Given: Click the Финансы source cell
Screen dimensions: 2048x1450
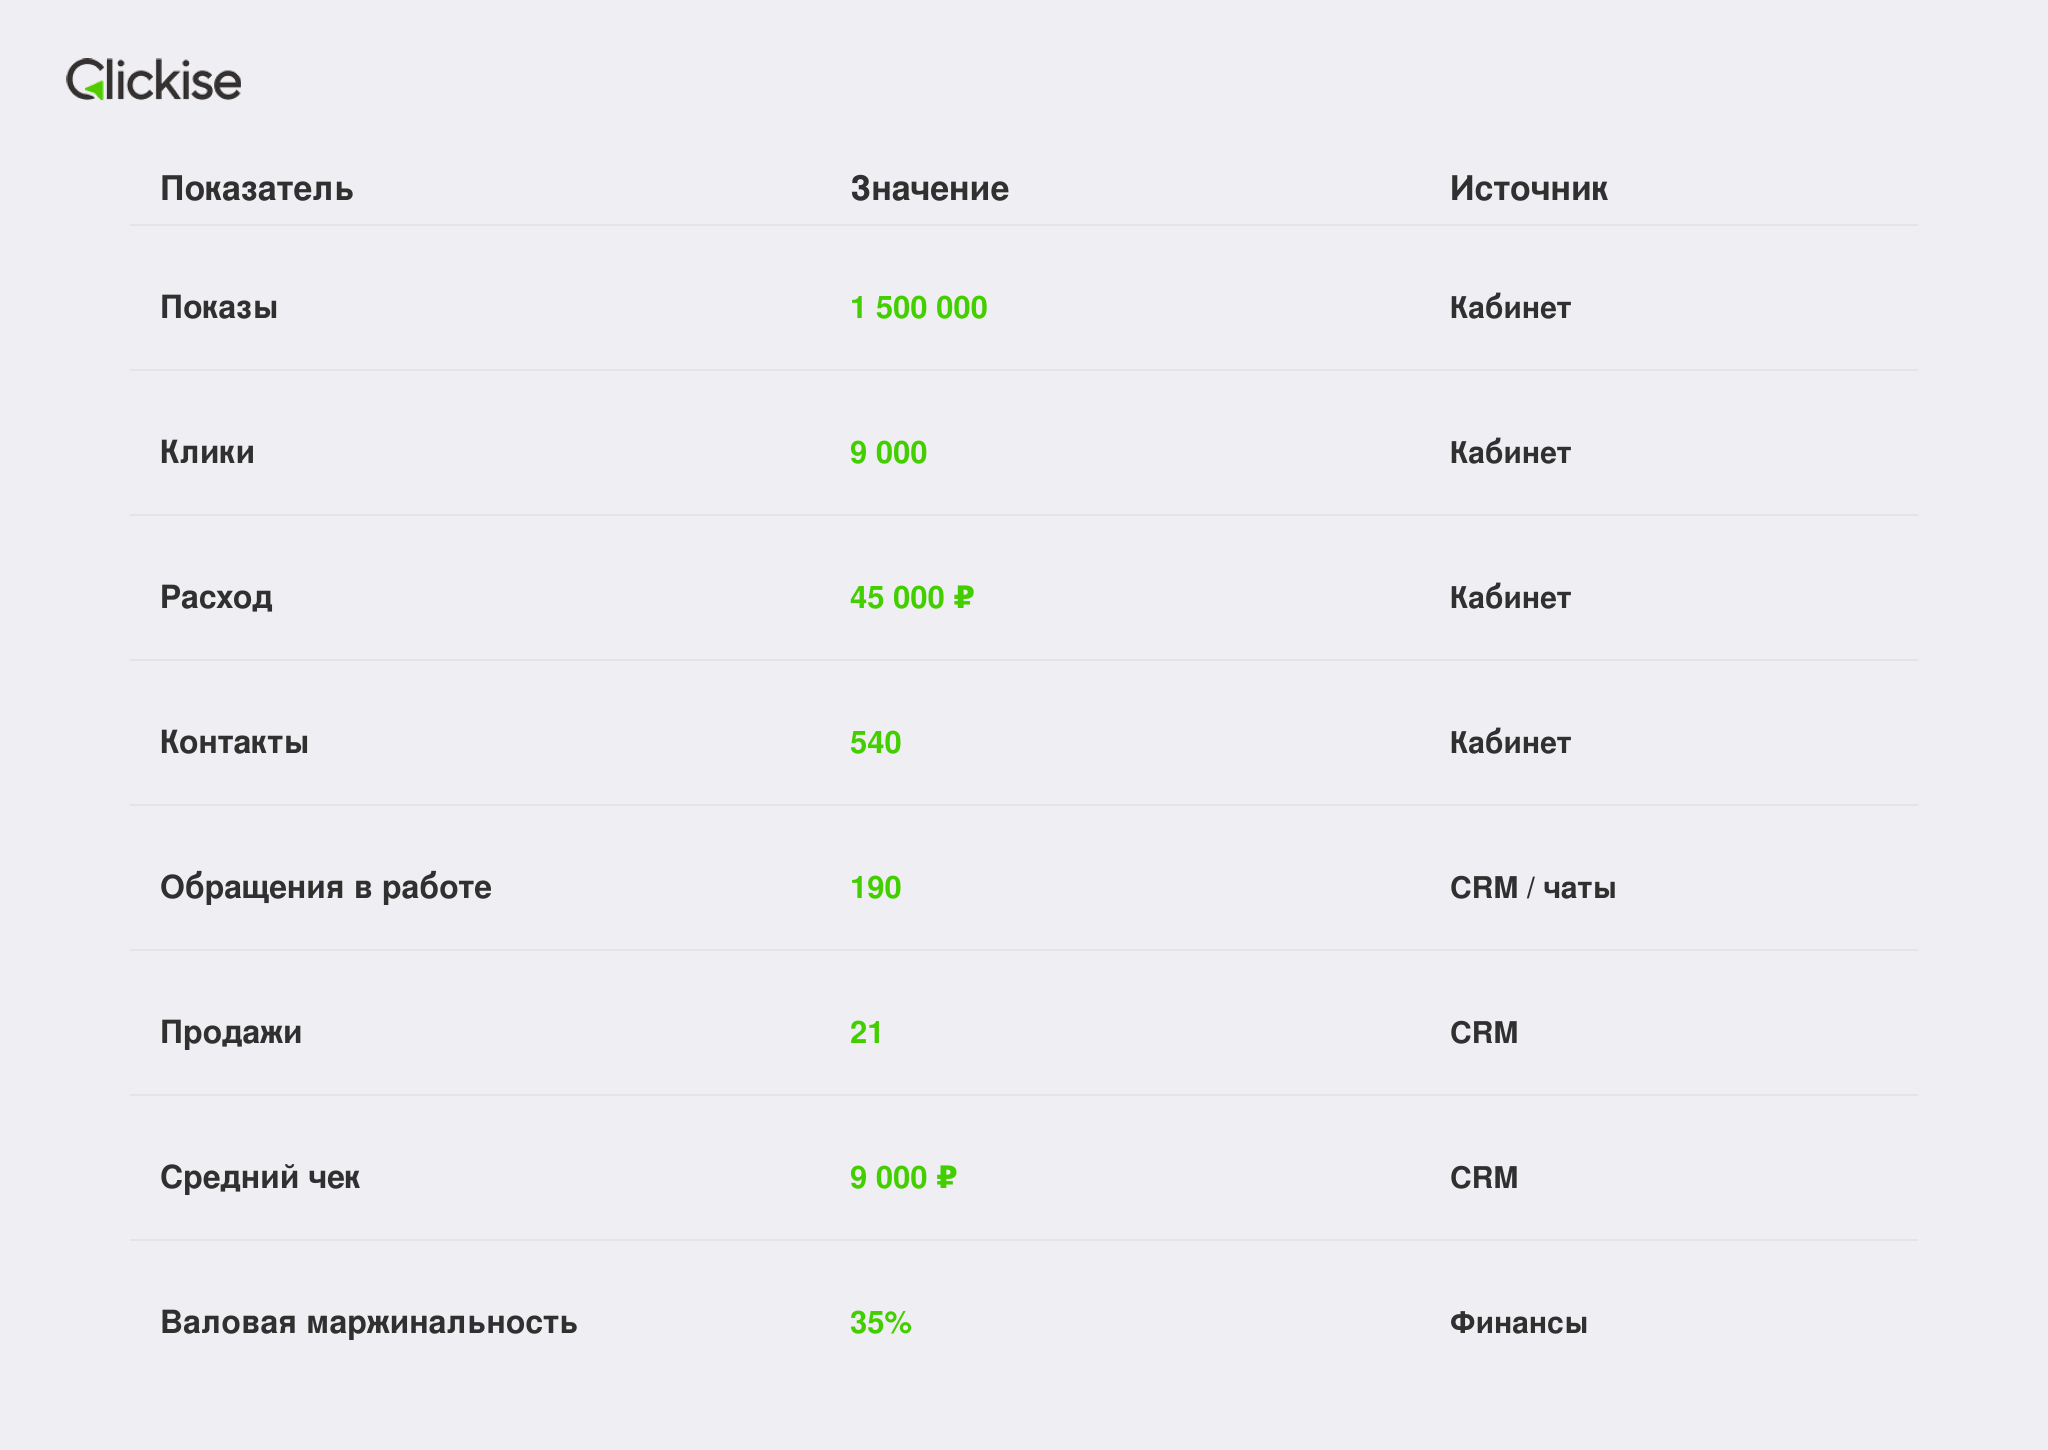Looking at the screenshot, I should pyautogui.click(x=1518, y=1322).
